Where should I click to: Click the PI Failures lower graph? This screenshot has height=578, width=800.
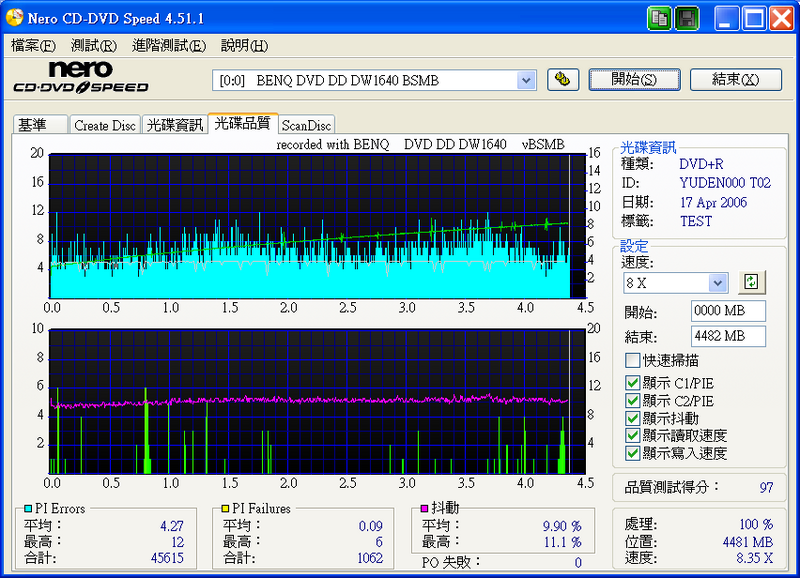(x=317, y=401)
